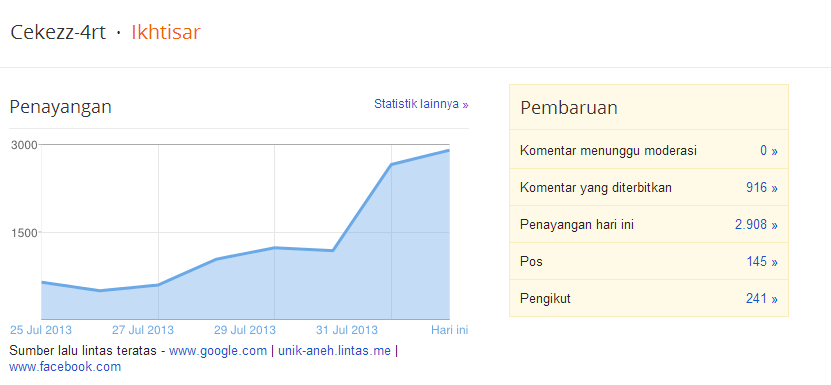Click the '27 Jul 2013' axis label
831x385 pixels.
click(143, 330)
